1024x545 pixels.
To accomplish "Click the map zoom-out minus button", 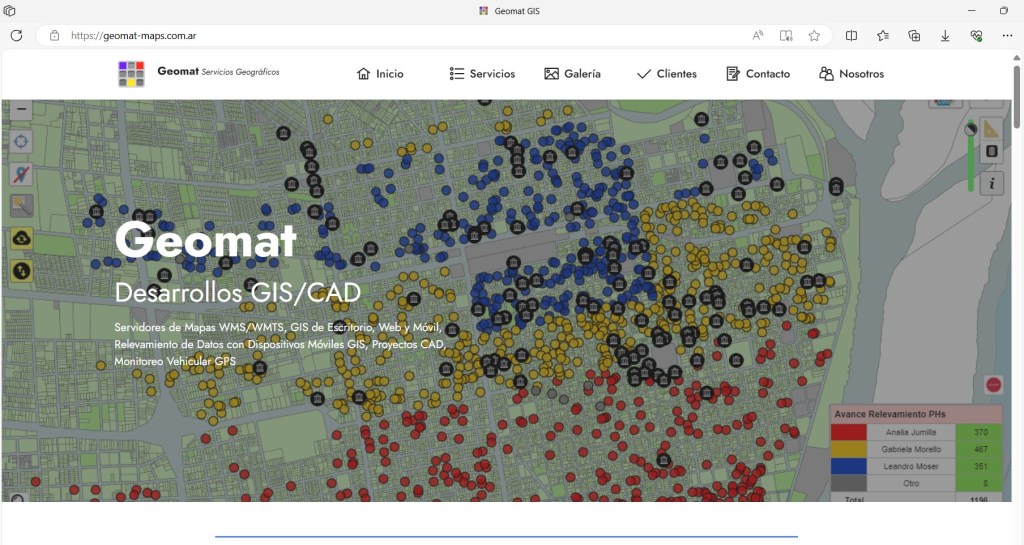I will click(x=21, y=110).
